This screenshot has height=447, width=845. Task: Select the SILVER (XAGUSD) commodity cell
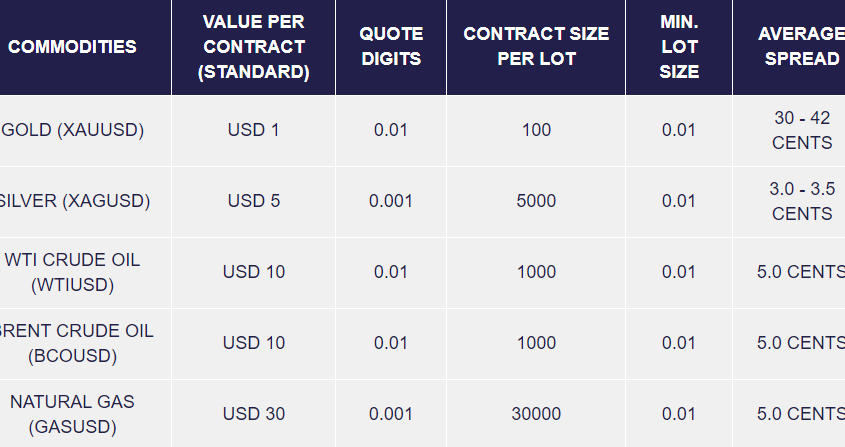pos(74,201)
